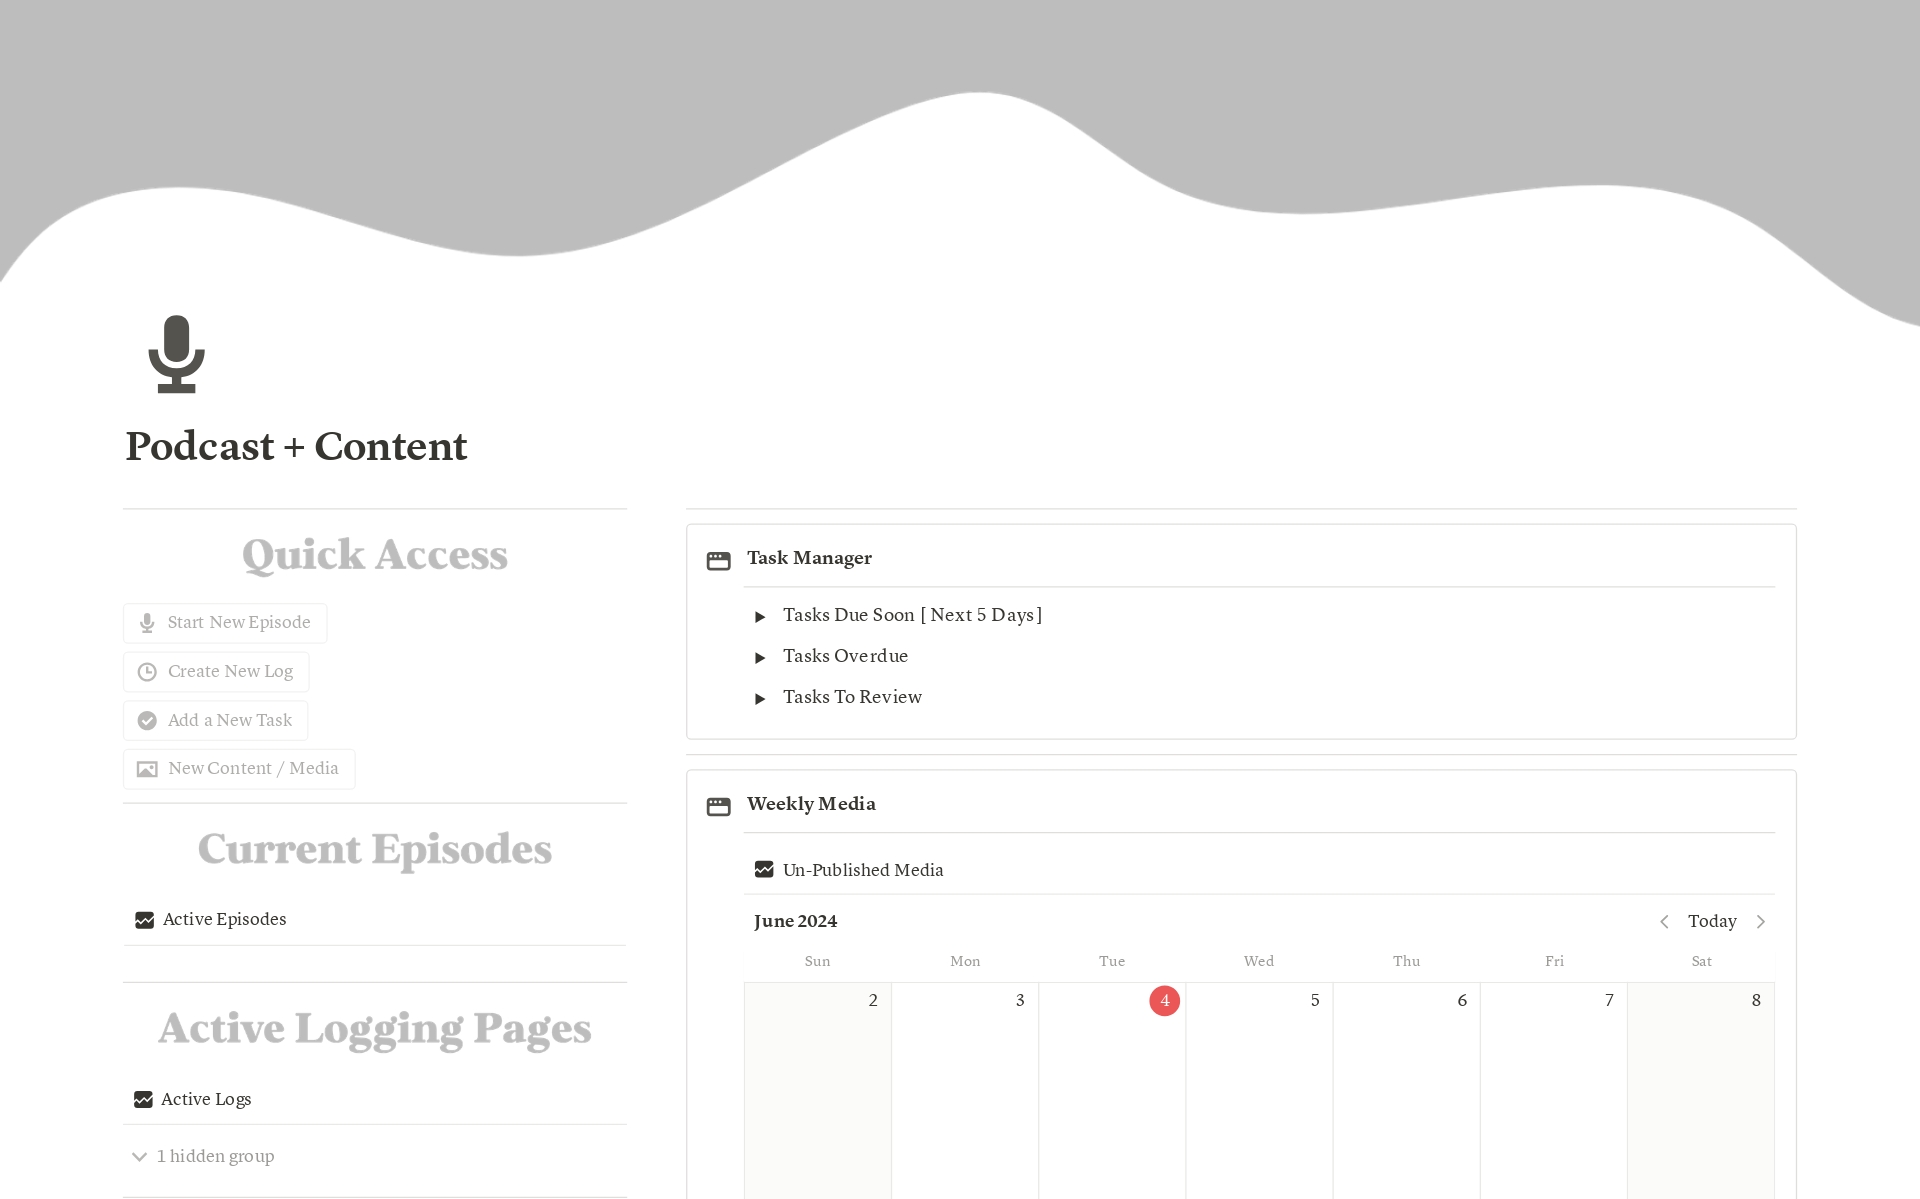Click image icon on New Content / Media
The height and width of the screenshot is (1199, 1920).
(x=147, y=769)
